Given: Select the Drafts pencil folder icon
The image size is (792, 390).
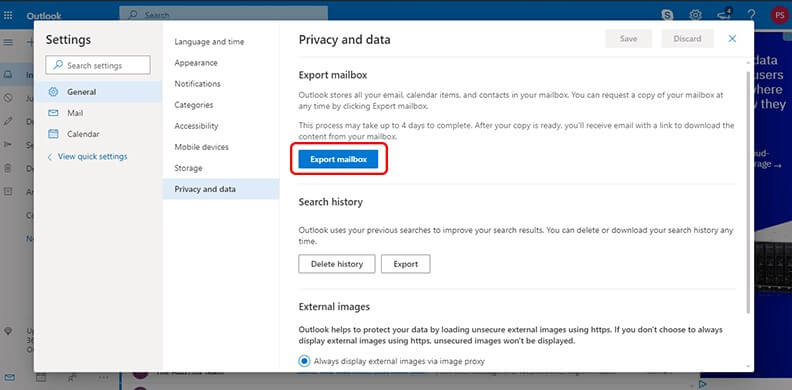Looking at the screenshot, I should tap(8, 121).
